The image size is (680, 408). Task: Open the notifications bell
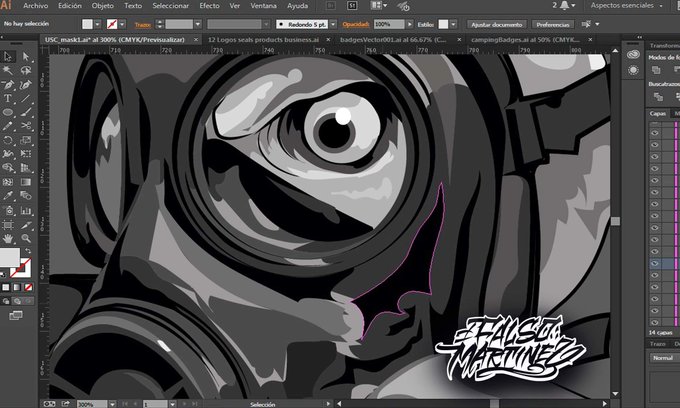coord(564,5)
